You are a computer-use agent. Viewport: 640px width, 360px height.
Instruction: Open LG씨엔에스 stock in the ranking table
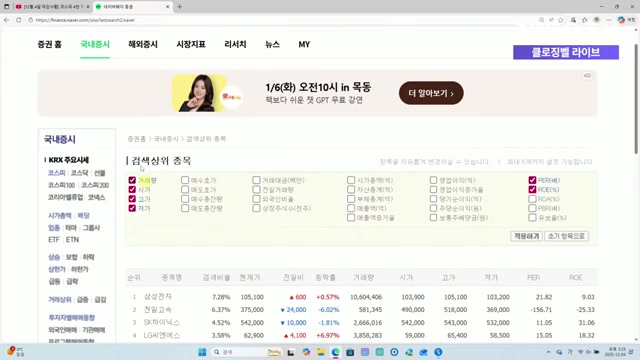point(162,336)
